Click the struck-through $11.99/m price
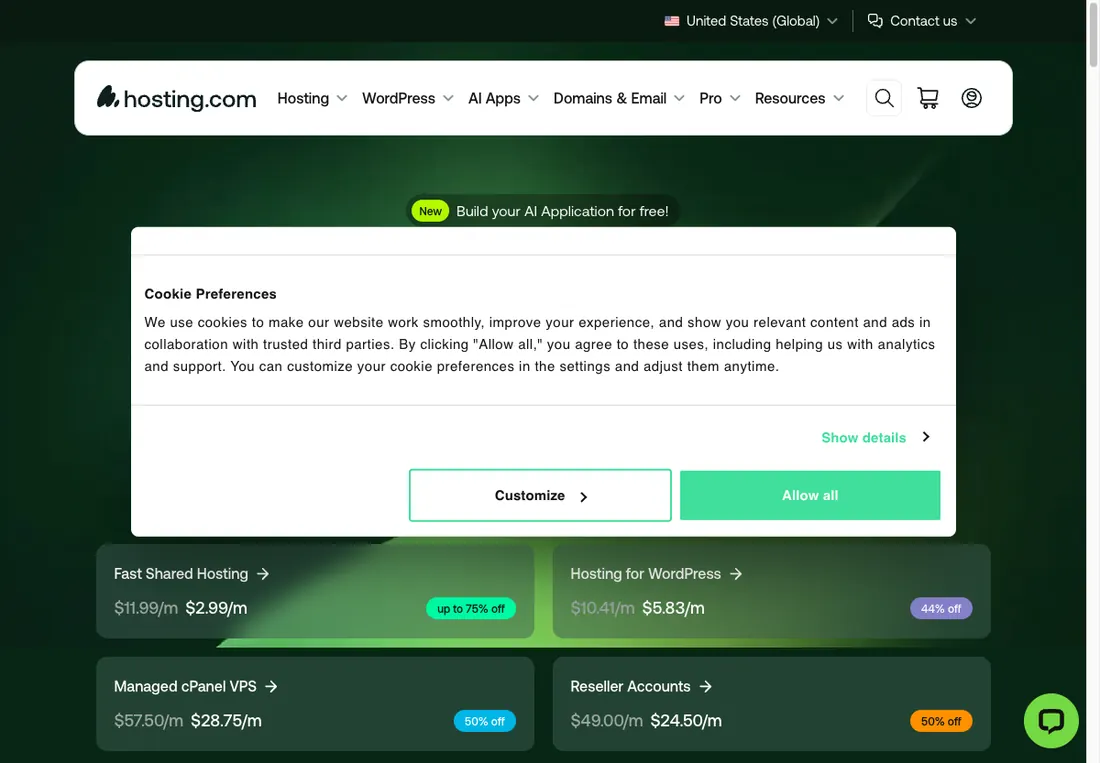This screenshot has width=1100, height=763. pyautogui.click(x=146, y=608)
